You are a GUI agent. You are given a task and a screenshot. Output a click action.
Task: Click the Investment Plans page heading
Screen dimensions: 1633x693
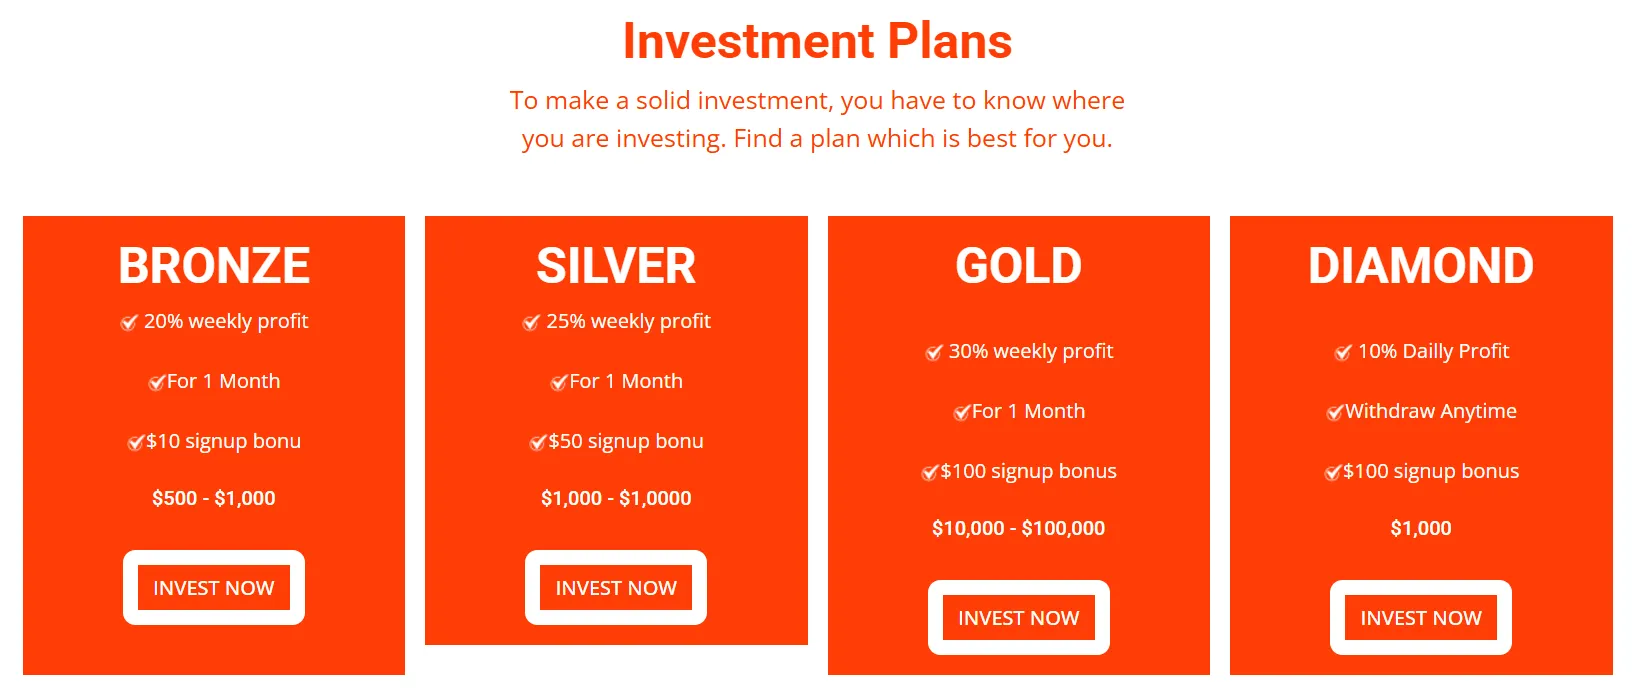click(x=817, y=42)
